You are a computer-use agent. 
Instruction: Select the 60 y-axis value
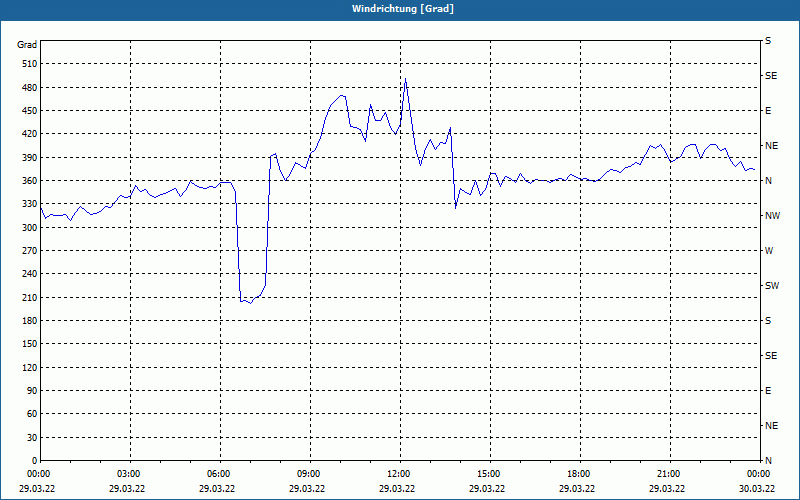(32, 414)
